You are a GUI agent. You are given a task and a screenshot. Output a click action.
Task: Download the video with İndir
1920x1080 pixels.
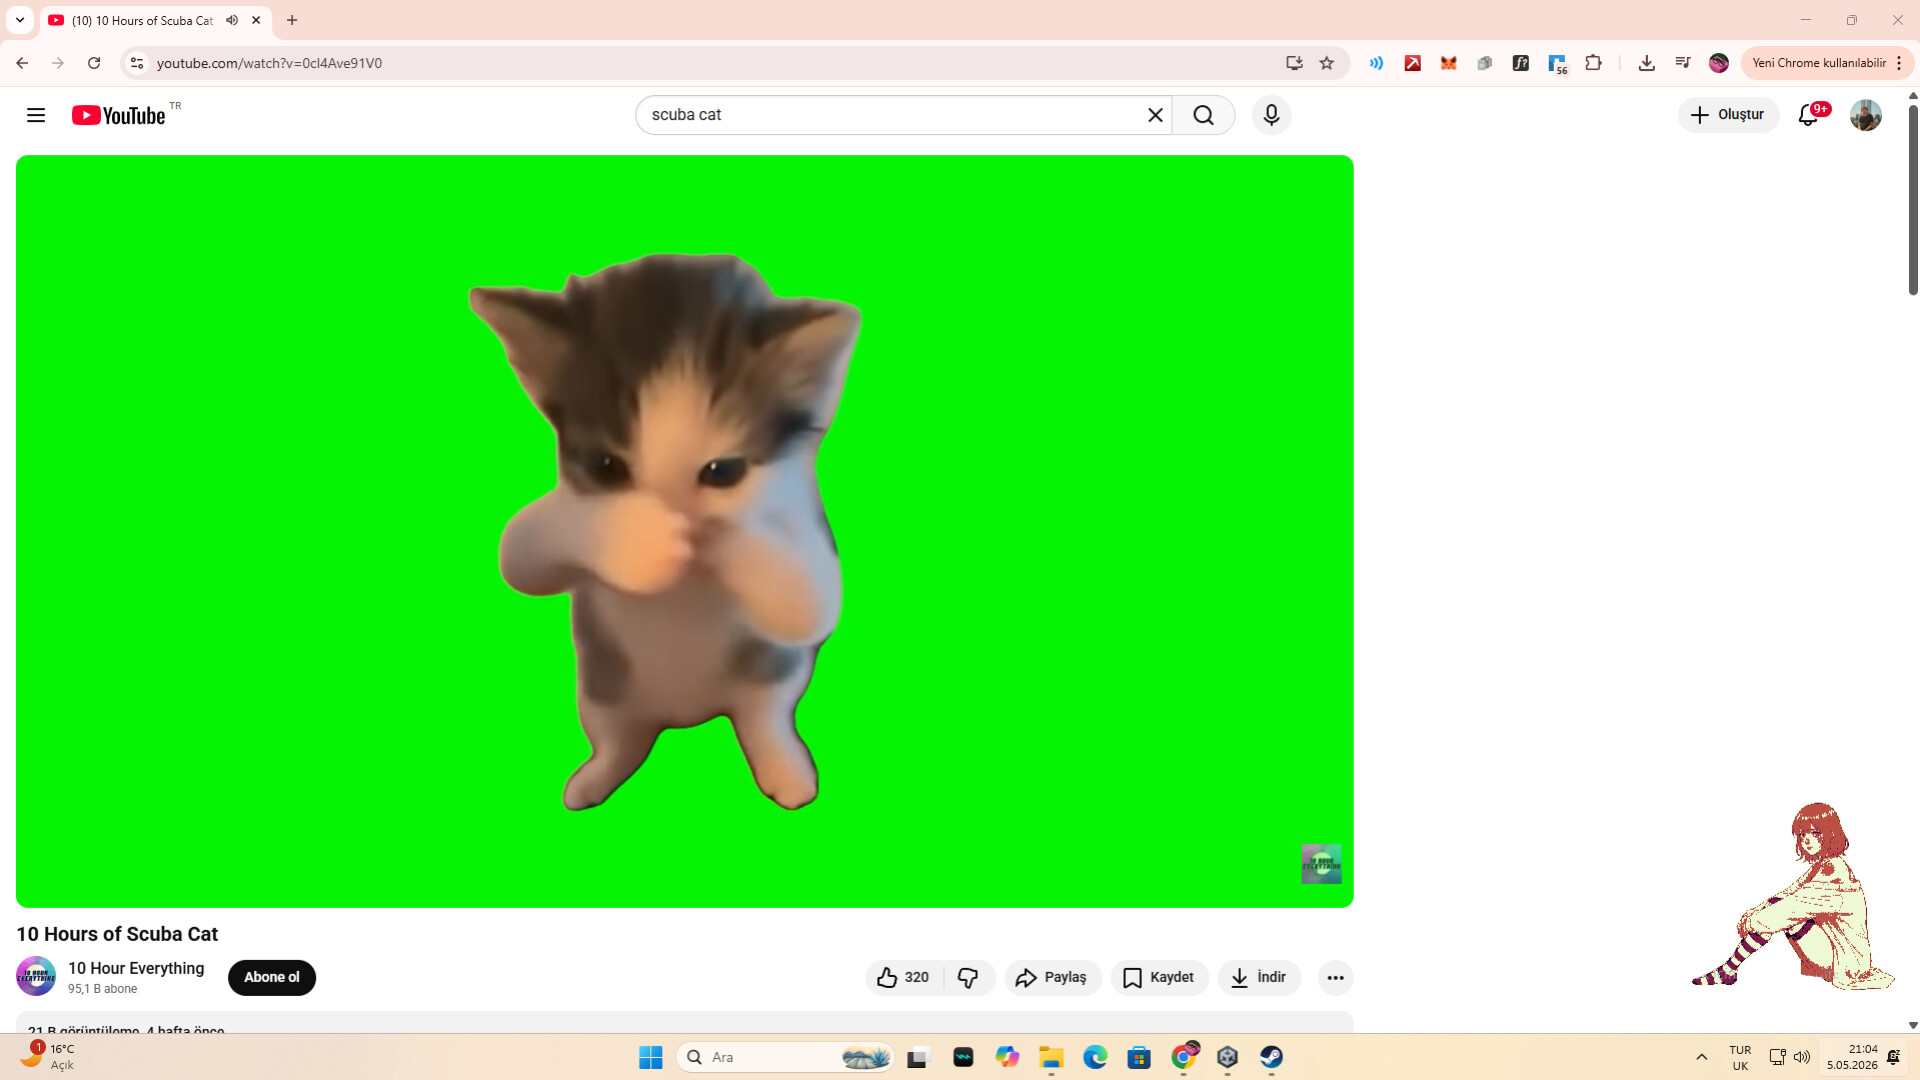pyautogui.click(x=1259, y=977)
